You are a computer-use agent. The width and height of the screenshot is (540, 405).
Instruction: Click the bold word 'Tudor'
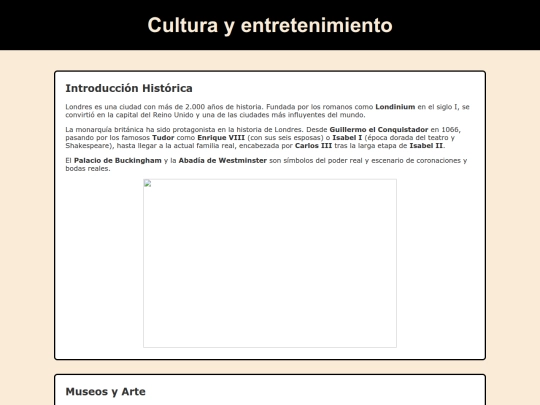[x=163, y=137]
